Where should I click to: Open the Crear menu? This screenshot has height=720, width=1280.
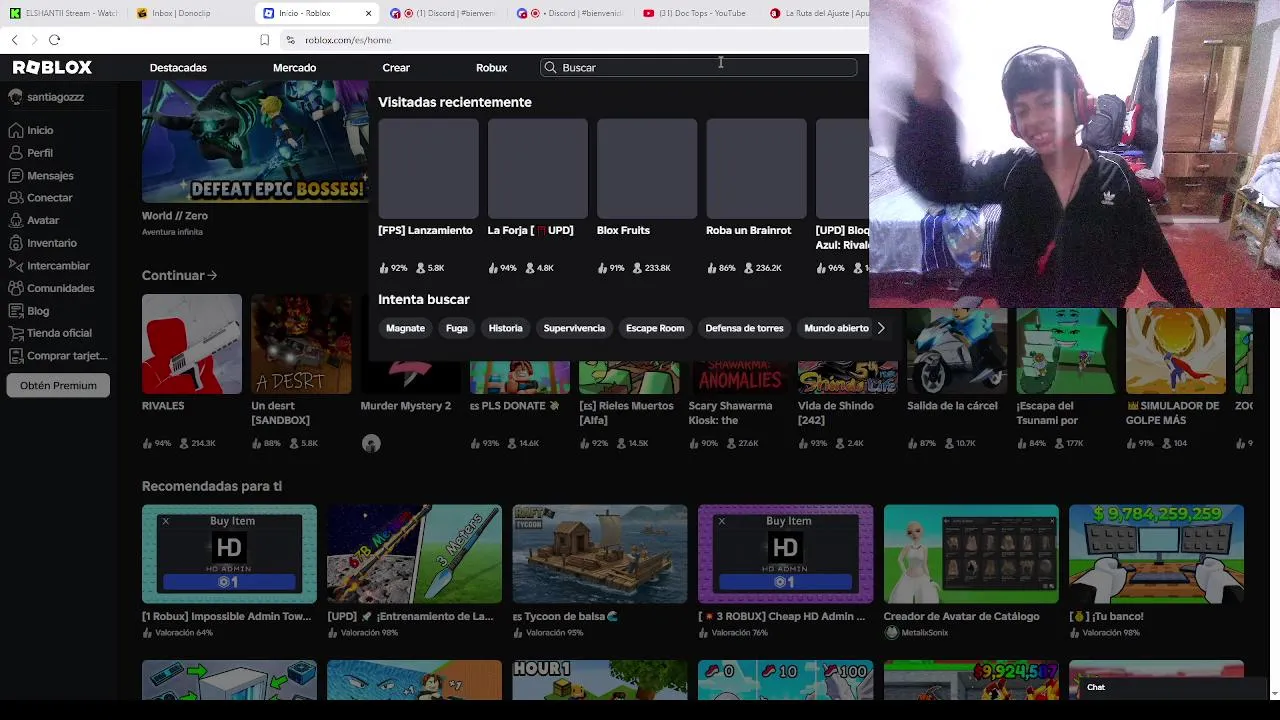396,67
